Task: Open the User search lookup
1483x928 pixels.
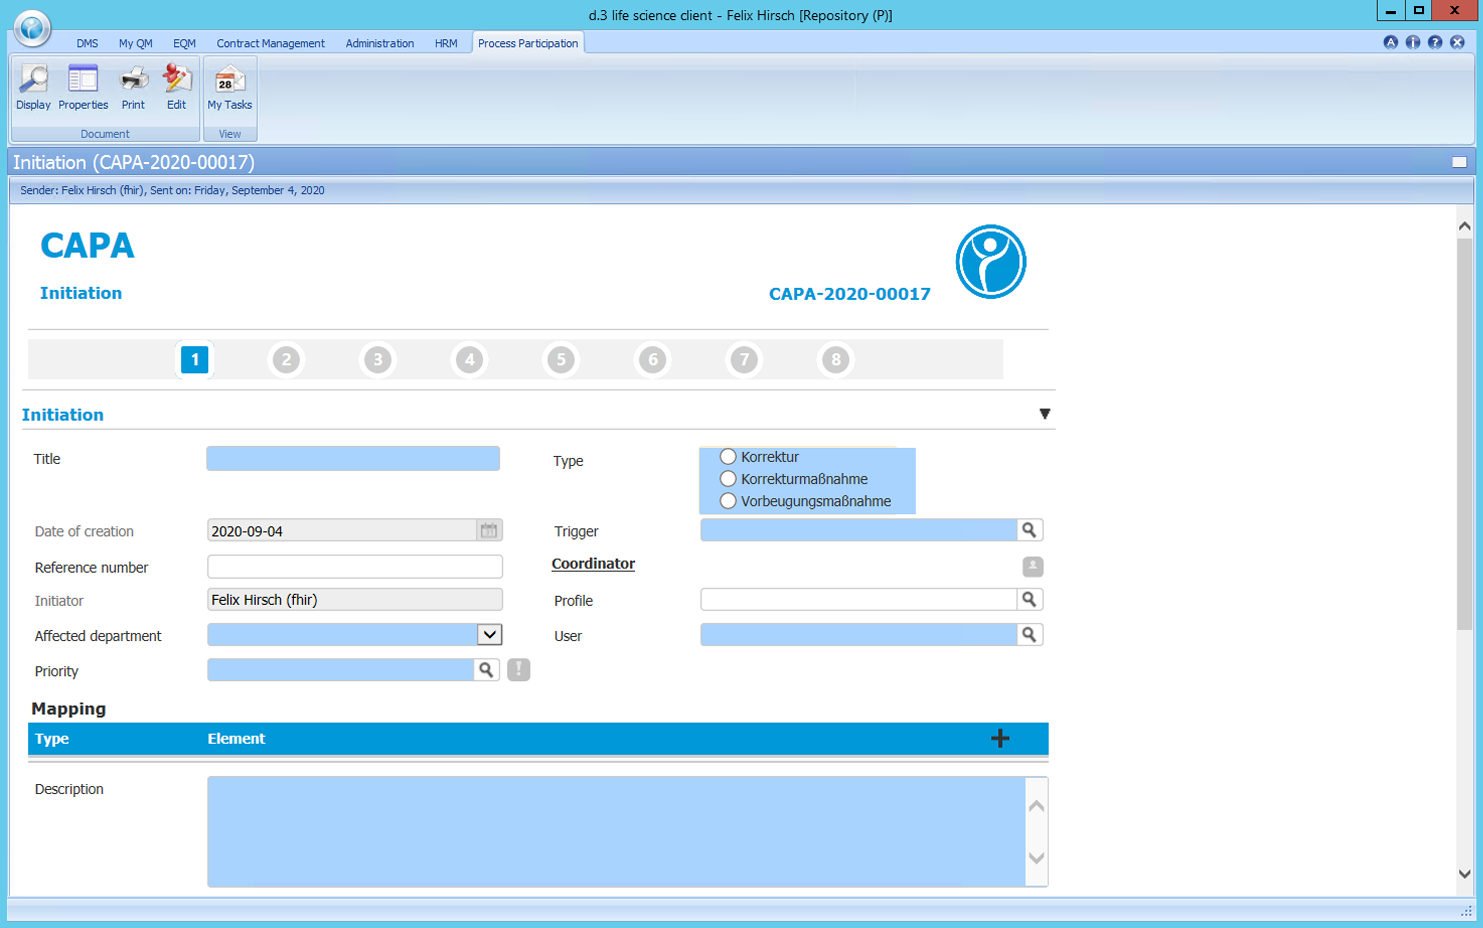Action: coord(1029,634)
